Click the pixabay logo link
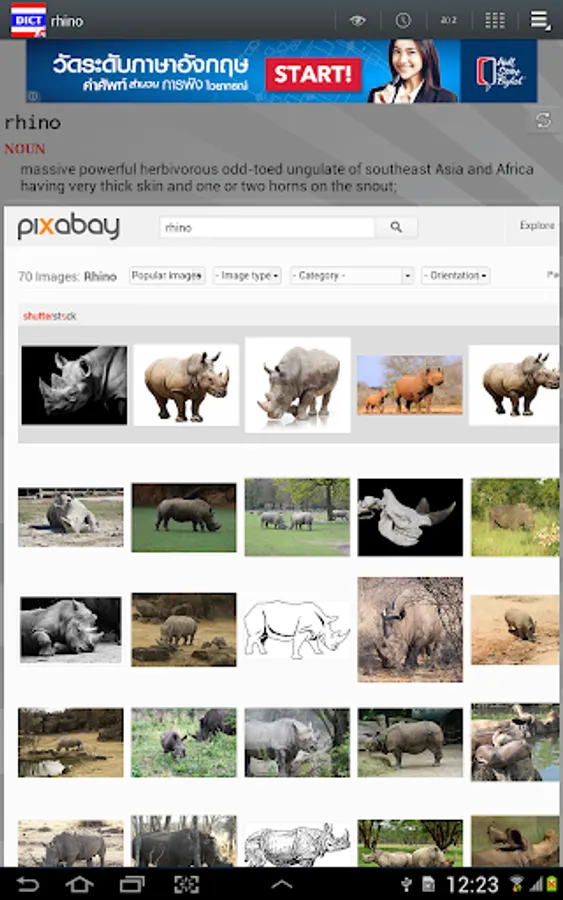 point(68,226)
